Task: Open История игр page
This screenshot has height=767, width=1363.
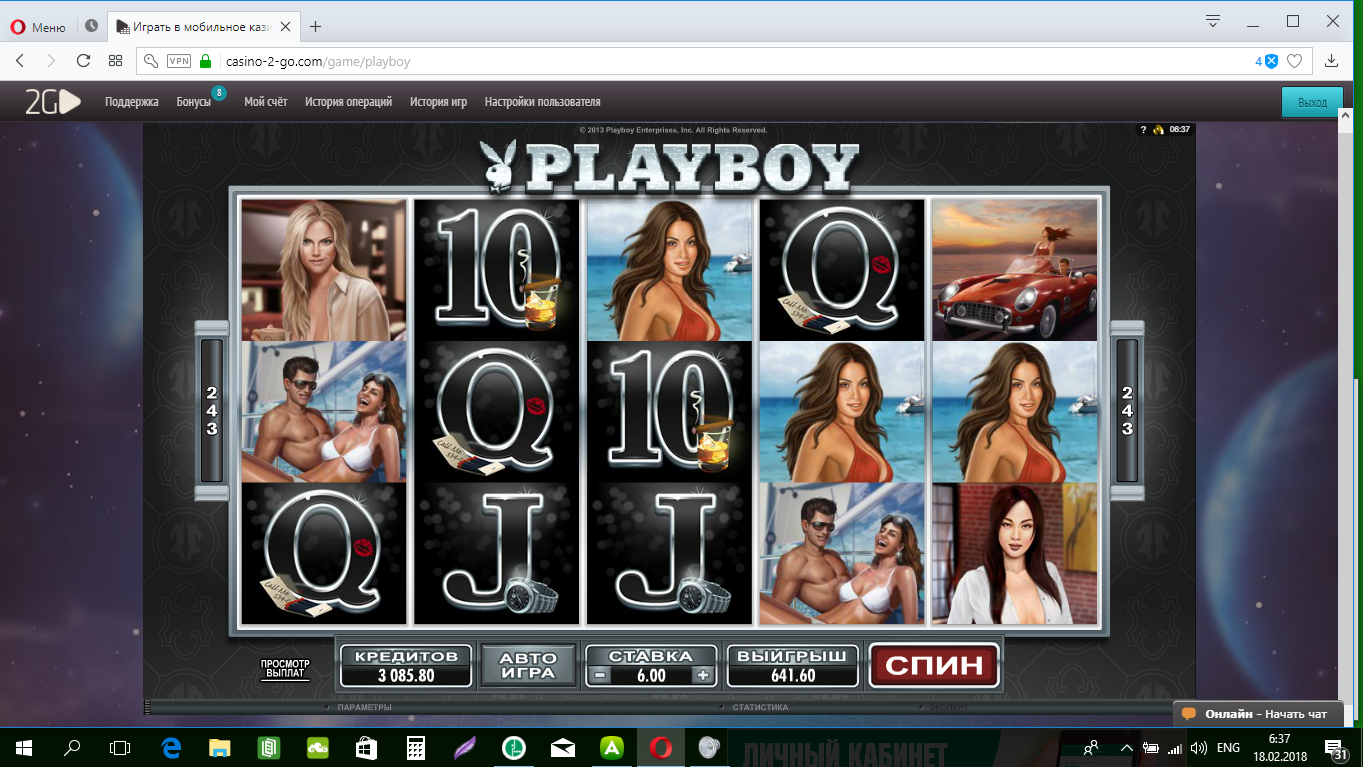Action: [438, 102]
